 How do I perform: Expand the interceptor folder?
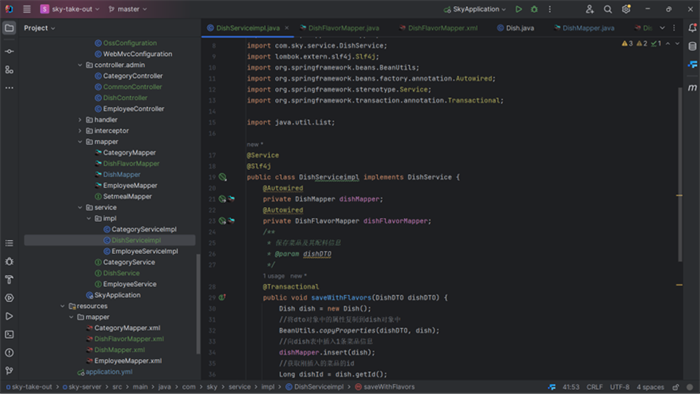click(80, 131)
